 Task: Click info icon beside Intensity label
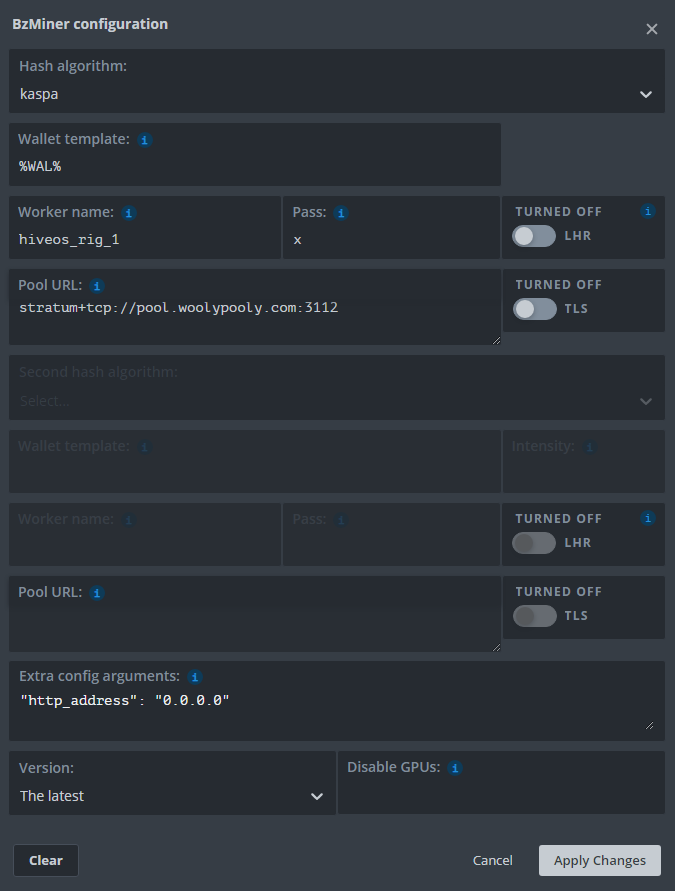(x=590, y=447)
